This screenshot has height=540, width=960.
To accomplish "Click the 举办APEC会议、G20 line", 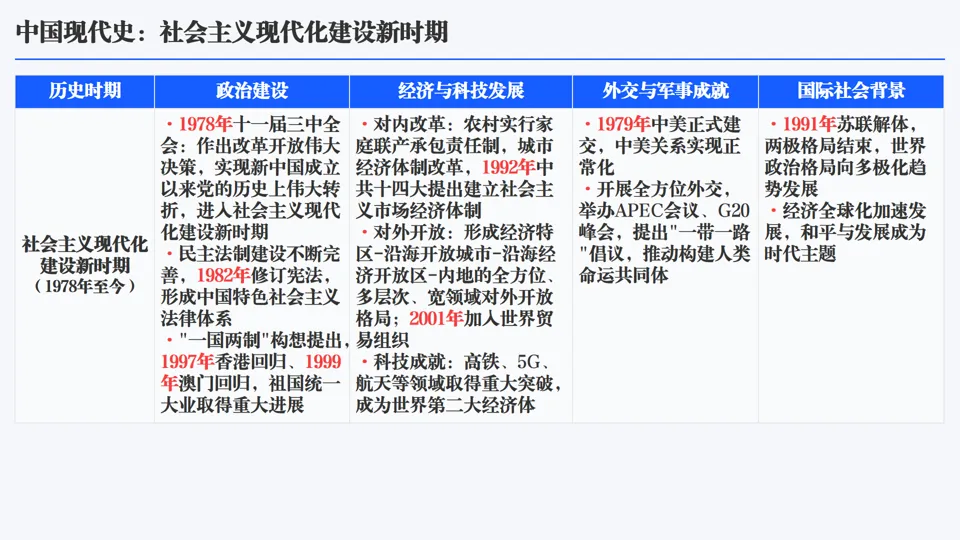I will coord(664,211).
